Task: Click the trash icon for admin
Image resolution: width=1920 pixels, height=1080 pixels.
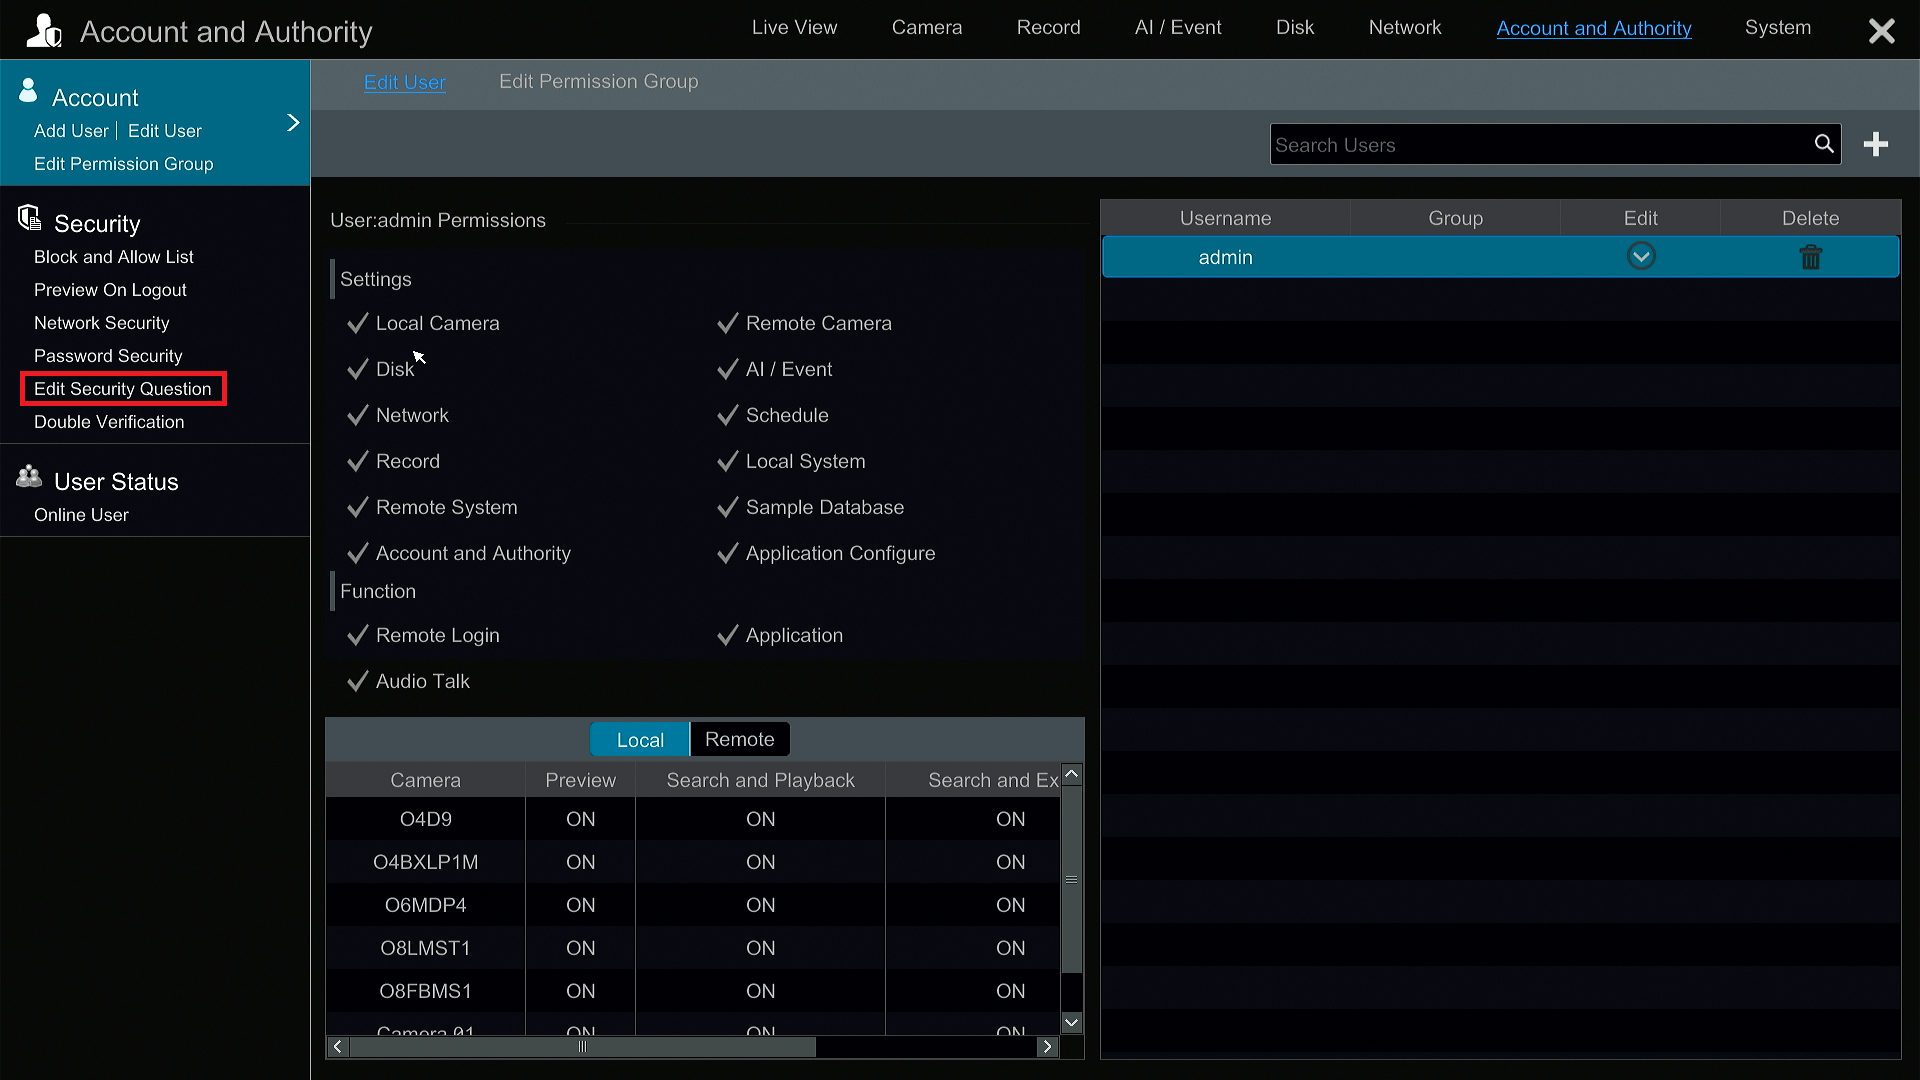Action: point(1811,257)
